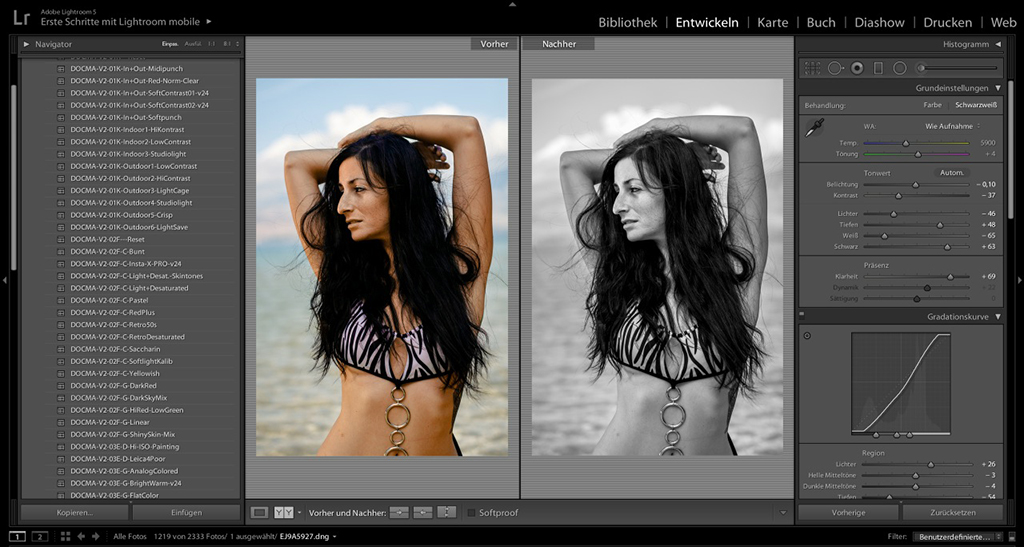Image resolution: width=1024 pixels, height=547 pixels.
Task: Select the Graduated Filter tool icon
Action: (878, 68)
